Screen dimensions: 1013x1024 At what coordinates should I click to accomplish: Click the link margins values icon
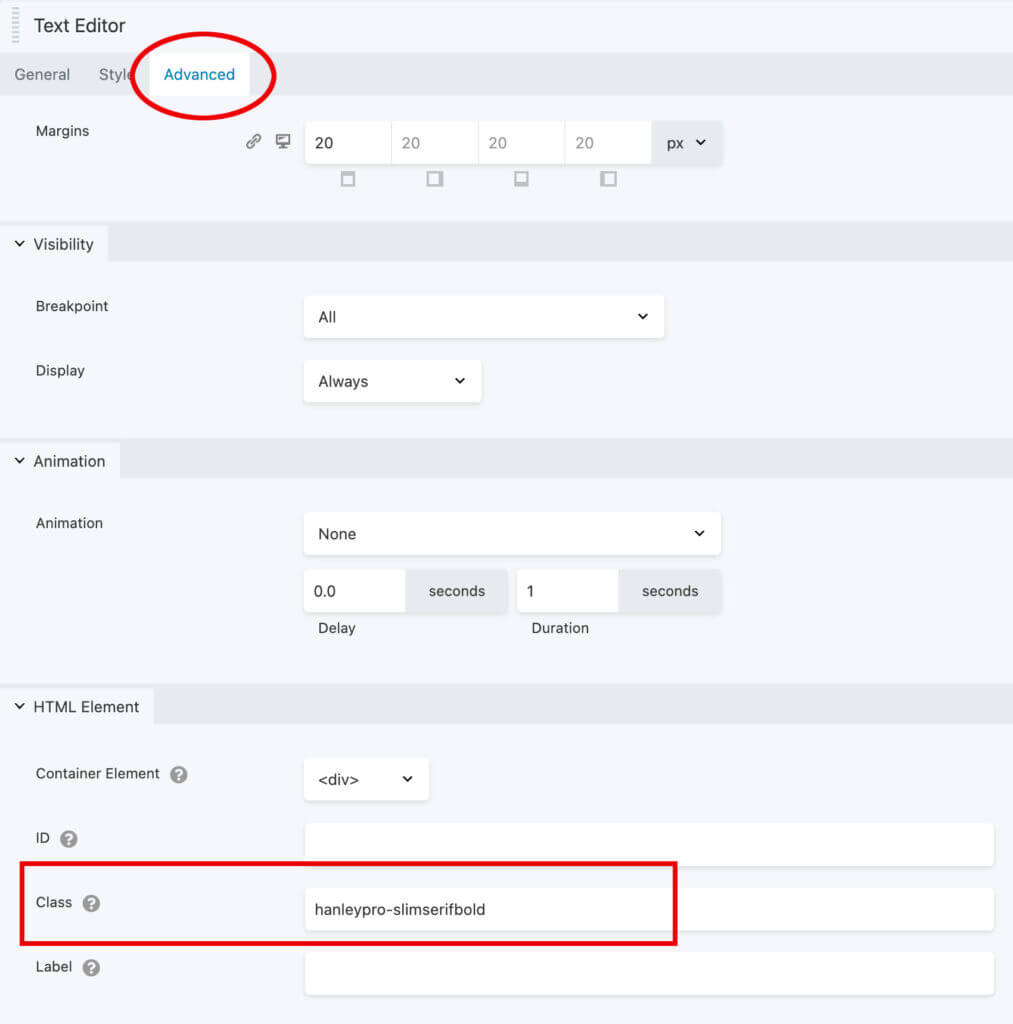pos(253,142)
